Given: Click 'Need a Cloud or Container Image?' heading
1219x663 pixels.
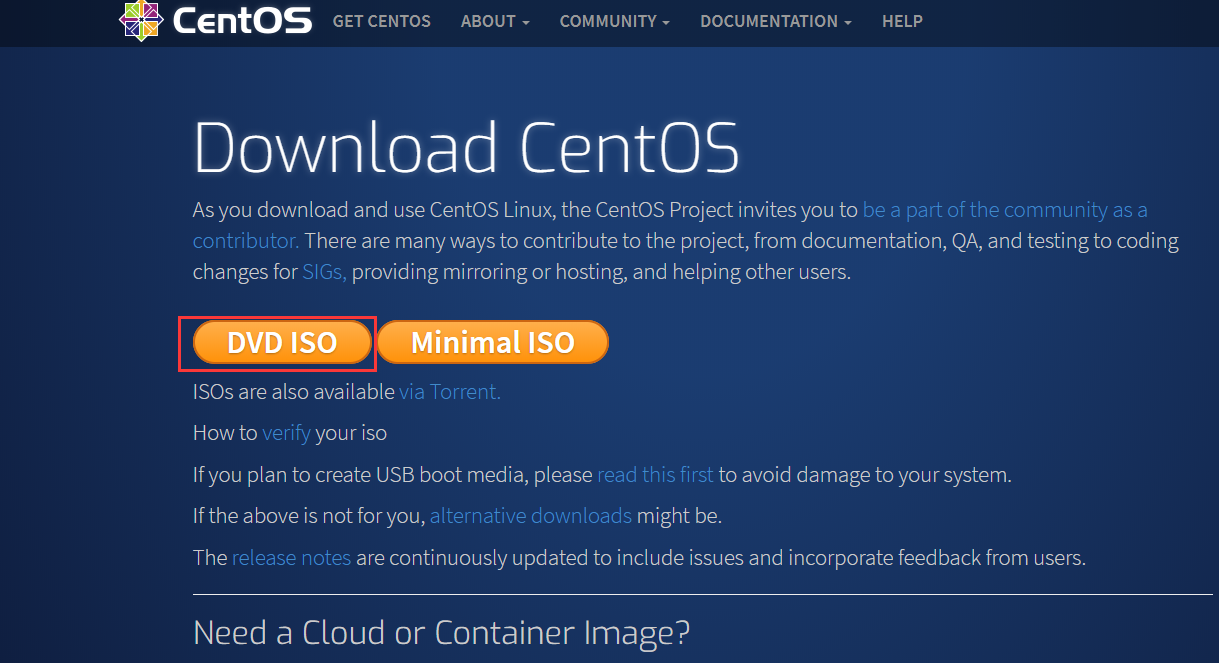Looking at the screenshot, I should [441, 633].
